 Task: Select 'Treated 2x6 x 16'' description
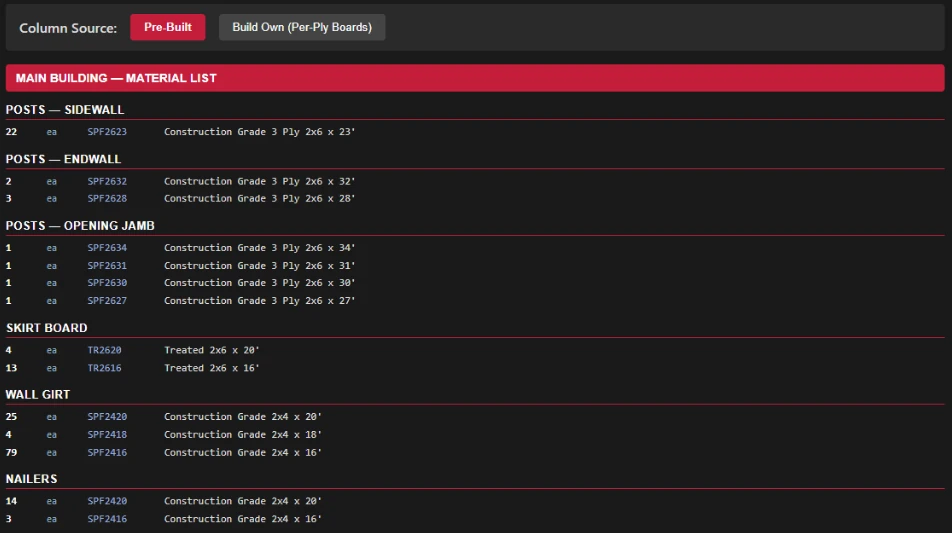(211, 368)
